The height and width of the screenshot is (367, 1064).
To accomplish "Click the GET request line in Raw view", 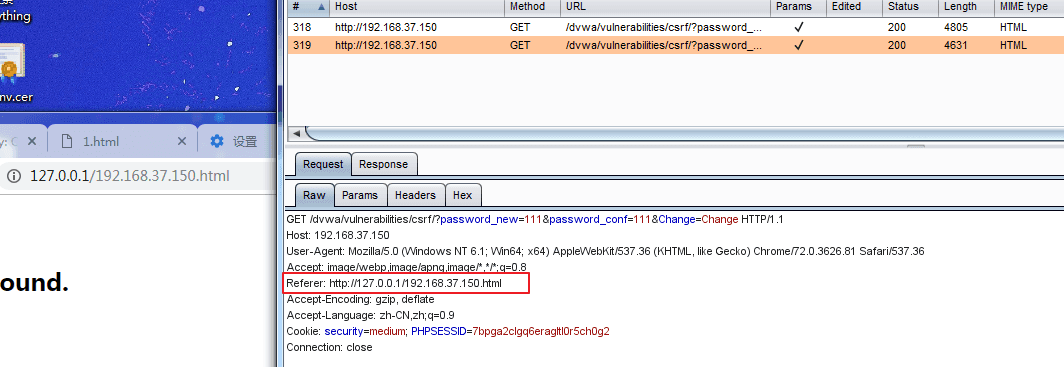I will [x=535, y=220].
